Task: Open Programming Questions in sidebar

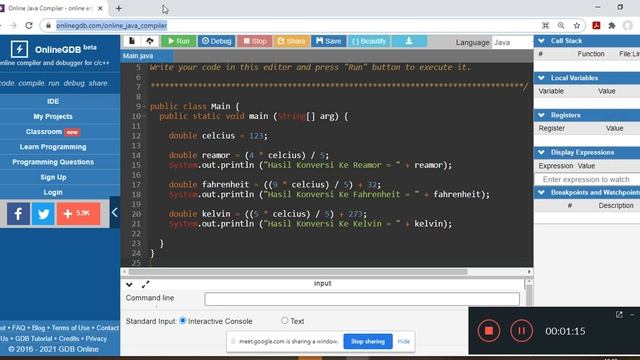Action: pos(53,162)
